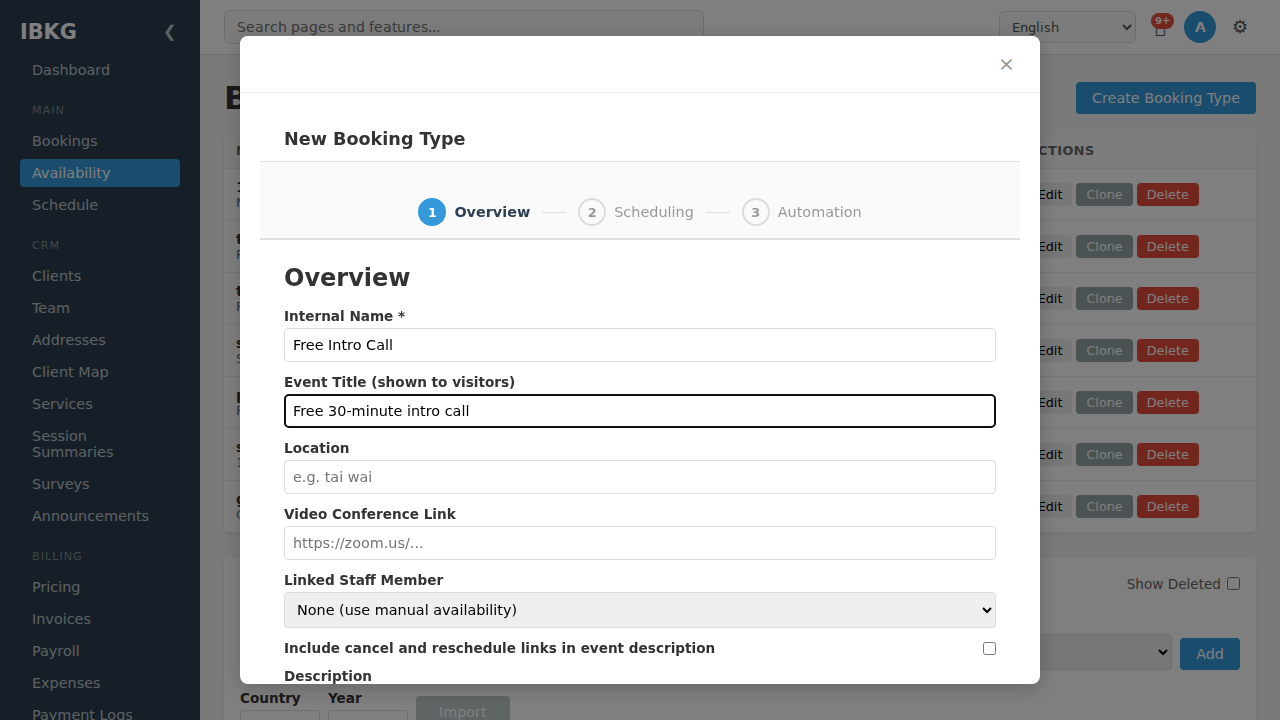Enable include cancel and reschedule links checkbox
The height and width of the screenshot is (720, 1280).
coord(989,648)
